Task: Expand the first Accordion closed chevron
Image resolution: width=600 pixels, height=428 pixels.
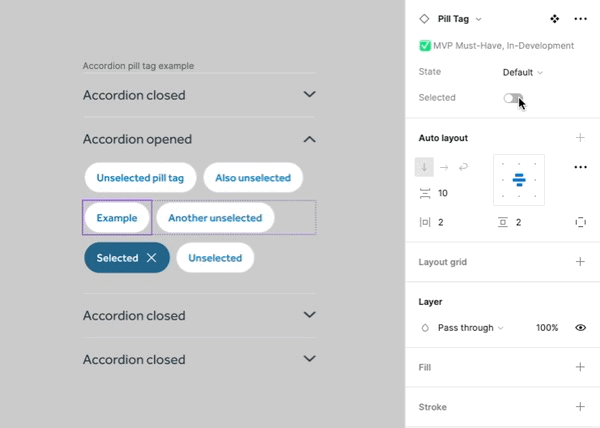Action: click(x=310, y=95)
